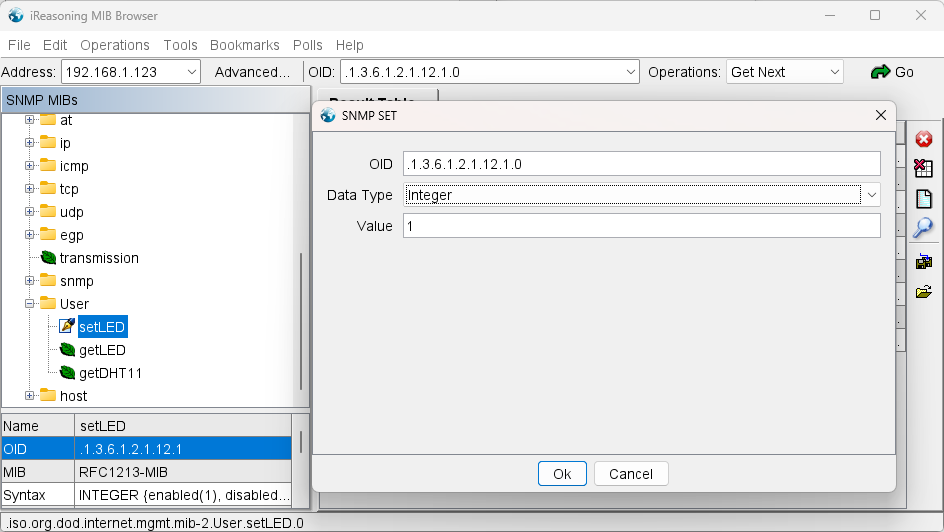Select the getDHT11 leaf node

pyautogui.click(x=109, y=373)
